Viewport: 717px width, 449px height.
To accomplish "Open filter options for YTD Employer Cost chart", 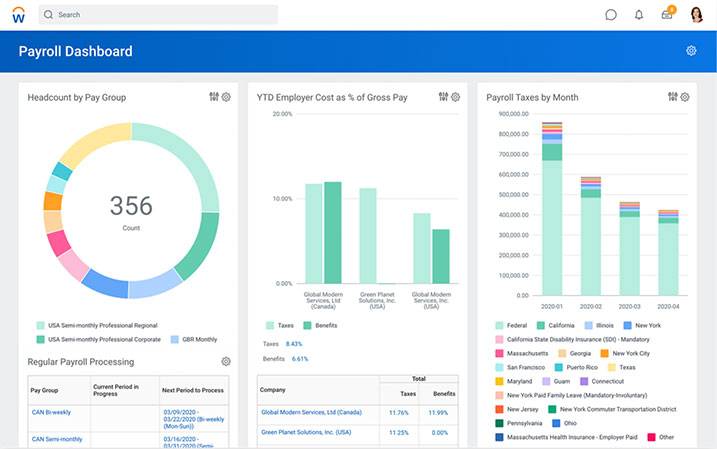I will [x=443, y=97].
